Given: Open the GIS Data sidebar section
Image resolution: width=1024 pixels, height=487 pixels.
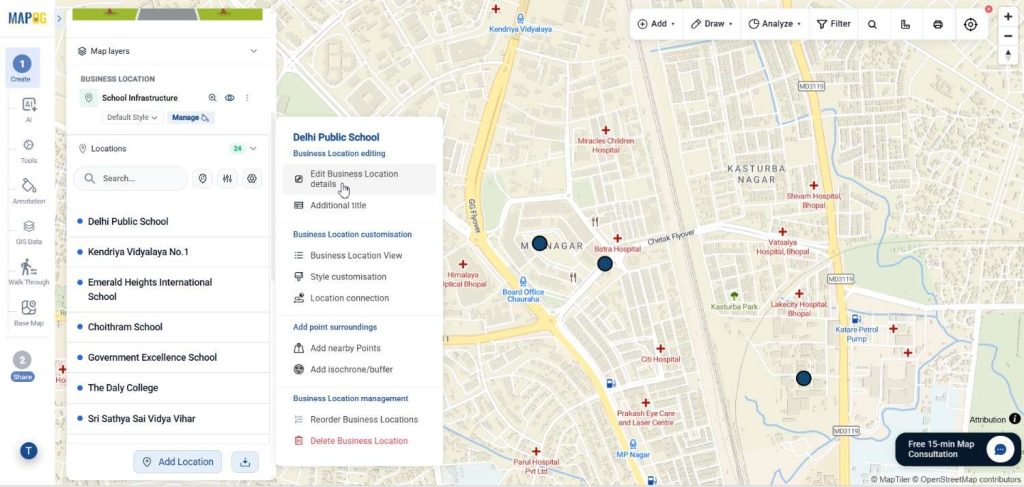Looking at the screenshot, I should coord(29,232).
